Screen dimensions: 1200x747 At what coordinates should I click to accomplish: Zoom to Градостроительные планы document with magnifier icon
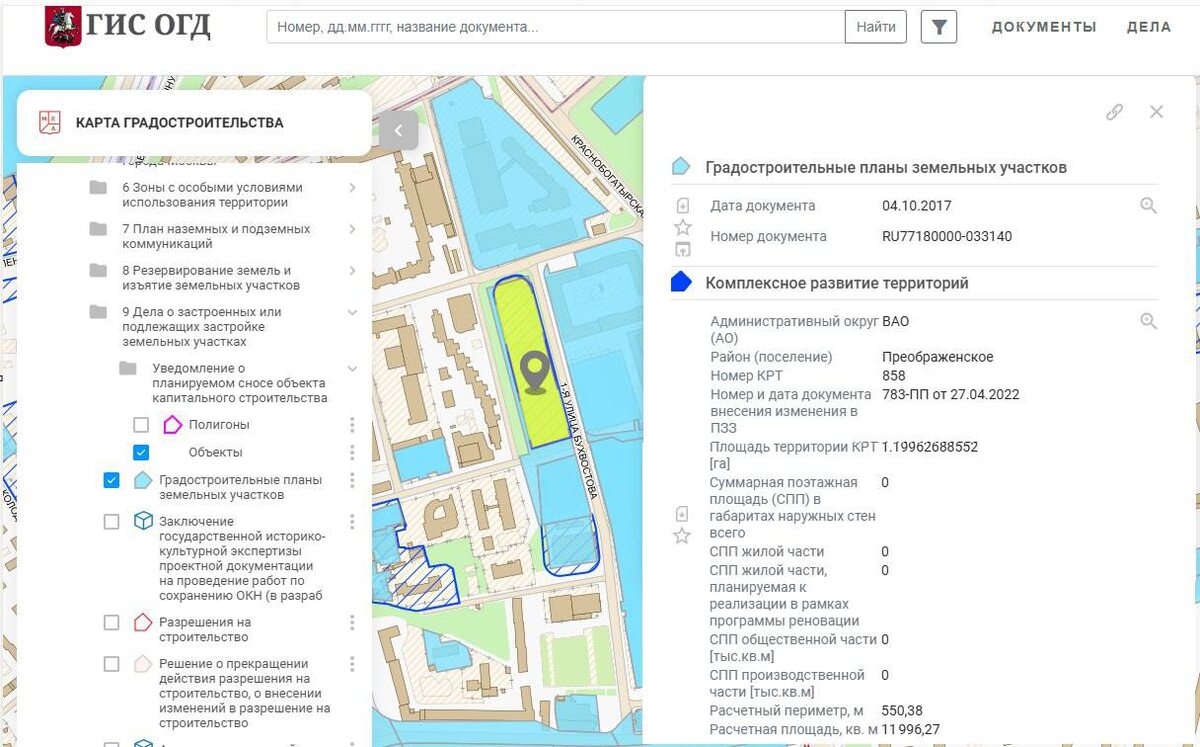1148,206
